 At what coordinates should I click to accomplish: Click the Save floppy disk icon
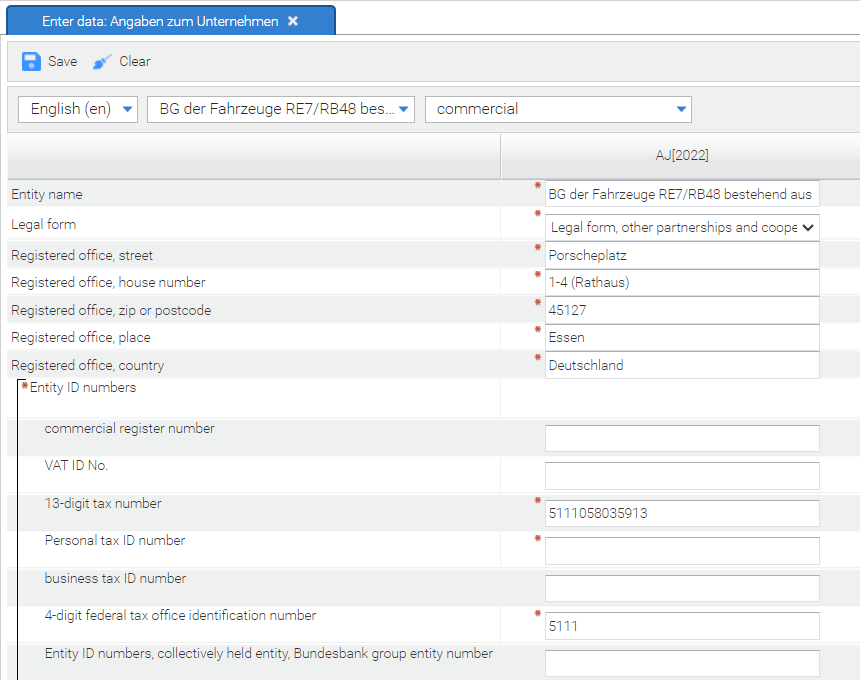coord(31,61)
